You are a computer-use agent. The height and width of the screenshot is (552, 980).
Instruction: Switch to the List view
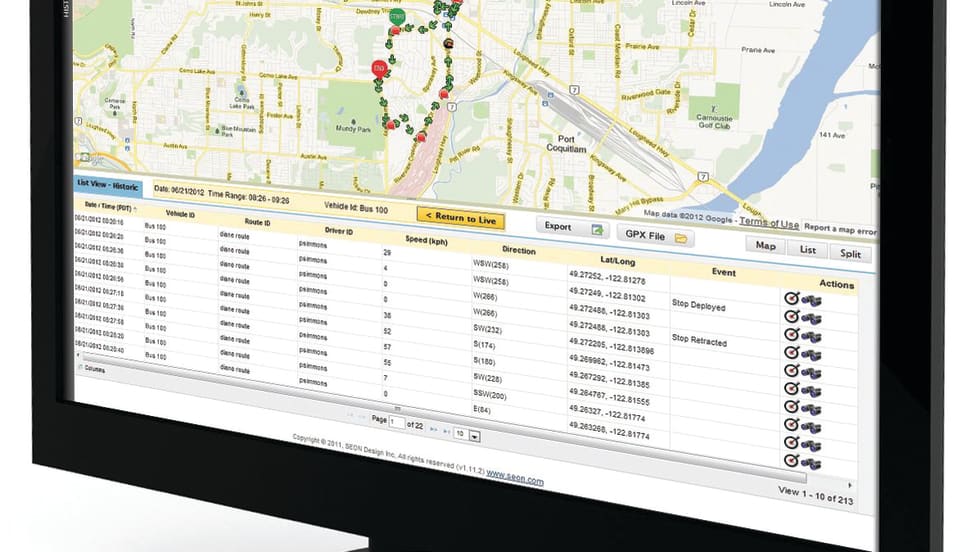pos(808,250)
